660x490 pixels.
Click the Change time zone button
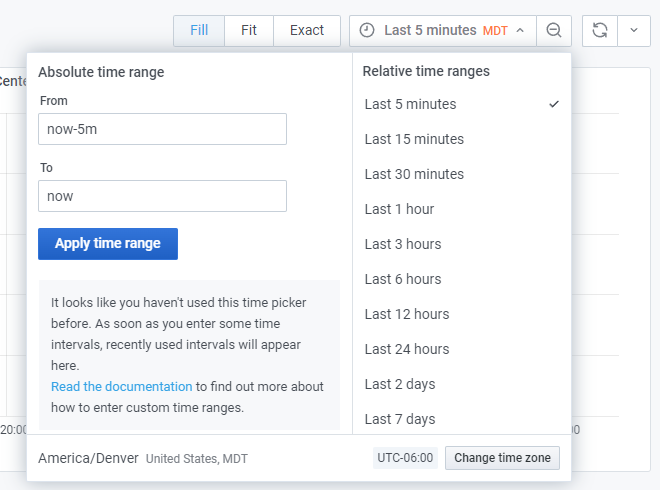point(502,458)
